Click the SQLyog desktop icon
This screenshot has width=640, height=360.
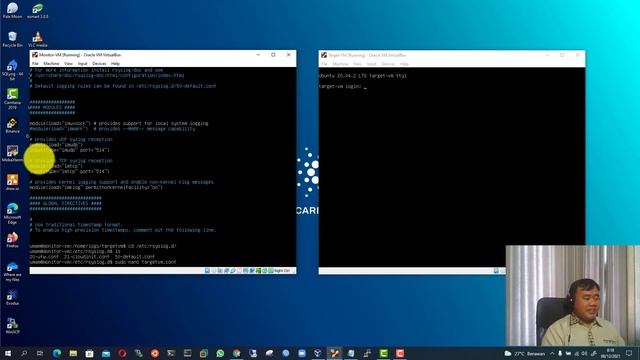12,69
